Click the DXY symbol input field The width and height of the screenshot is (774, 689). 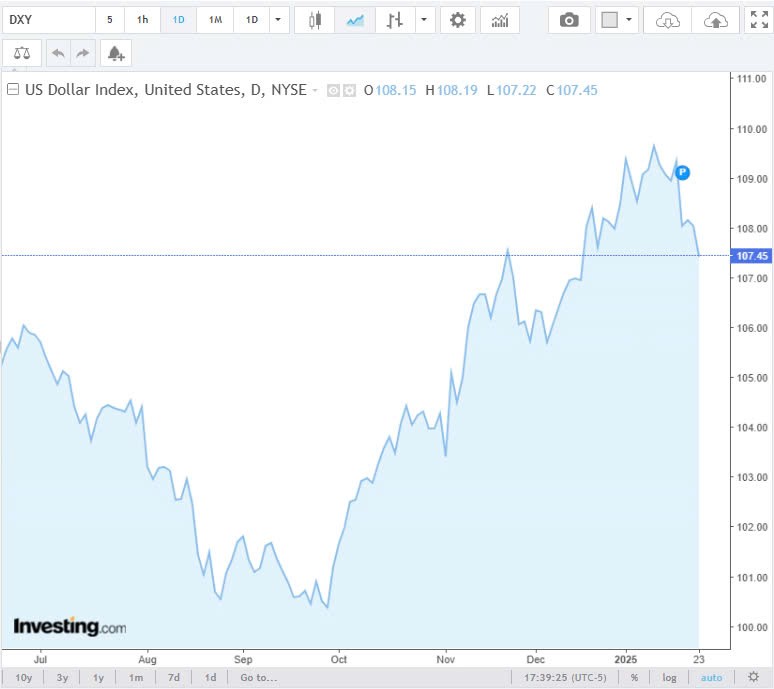48,20
